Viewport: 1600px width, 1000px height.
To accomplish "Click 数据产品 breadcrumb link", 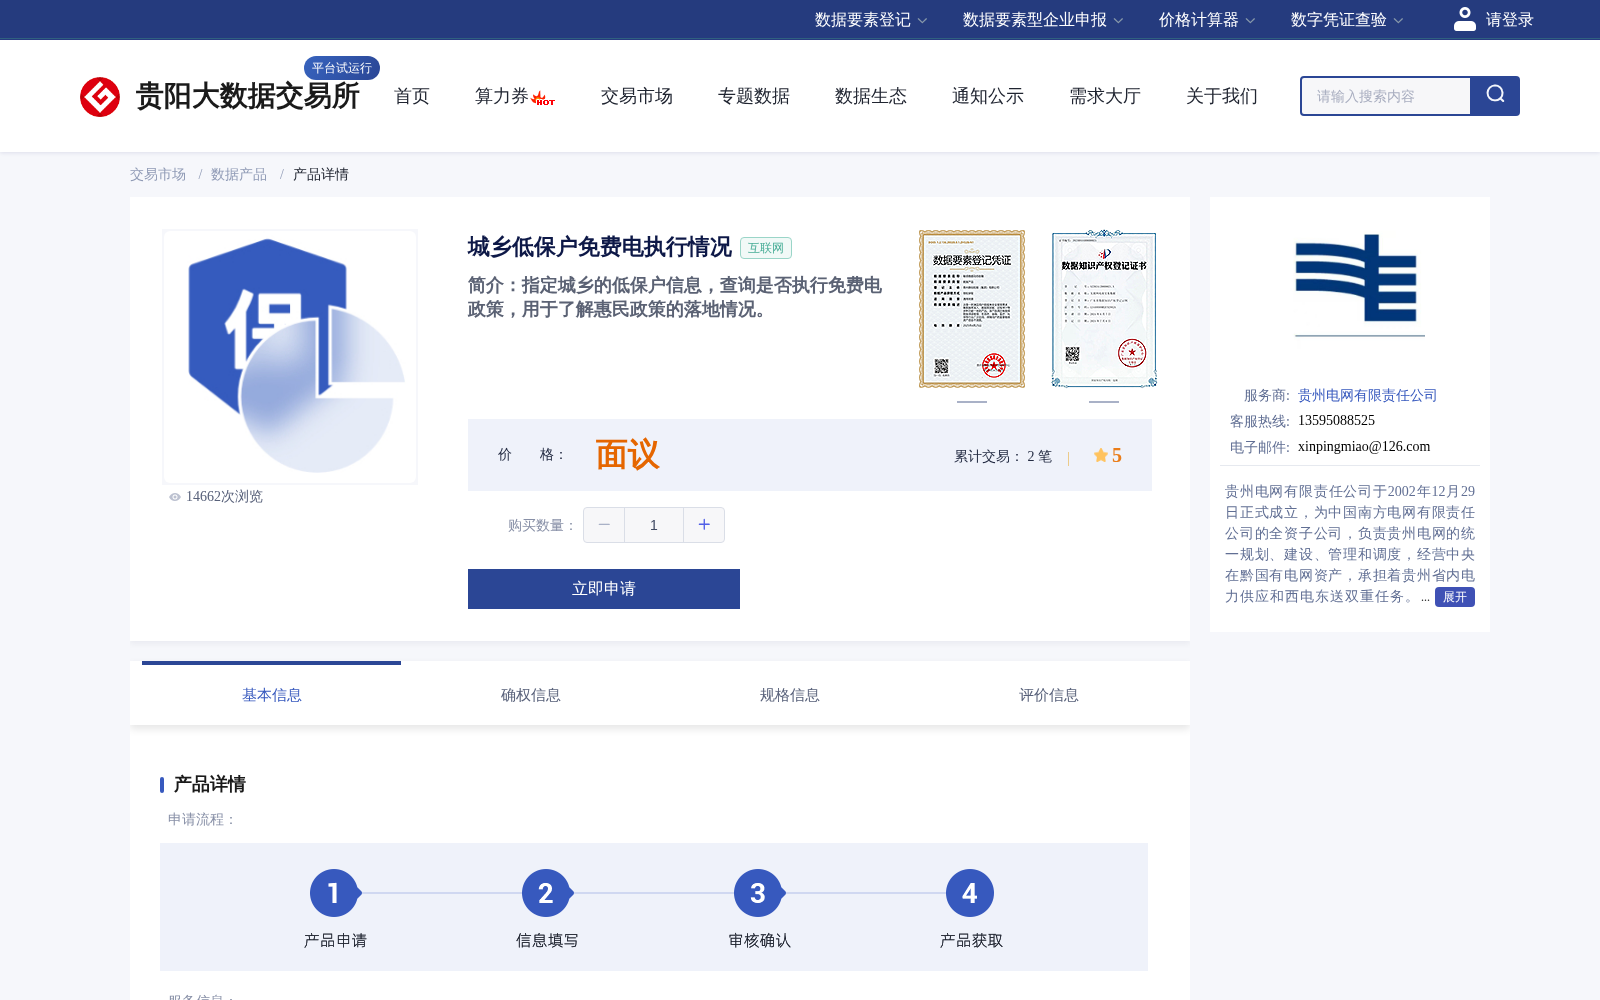I will tap(239, 174).
